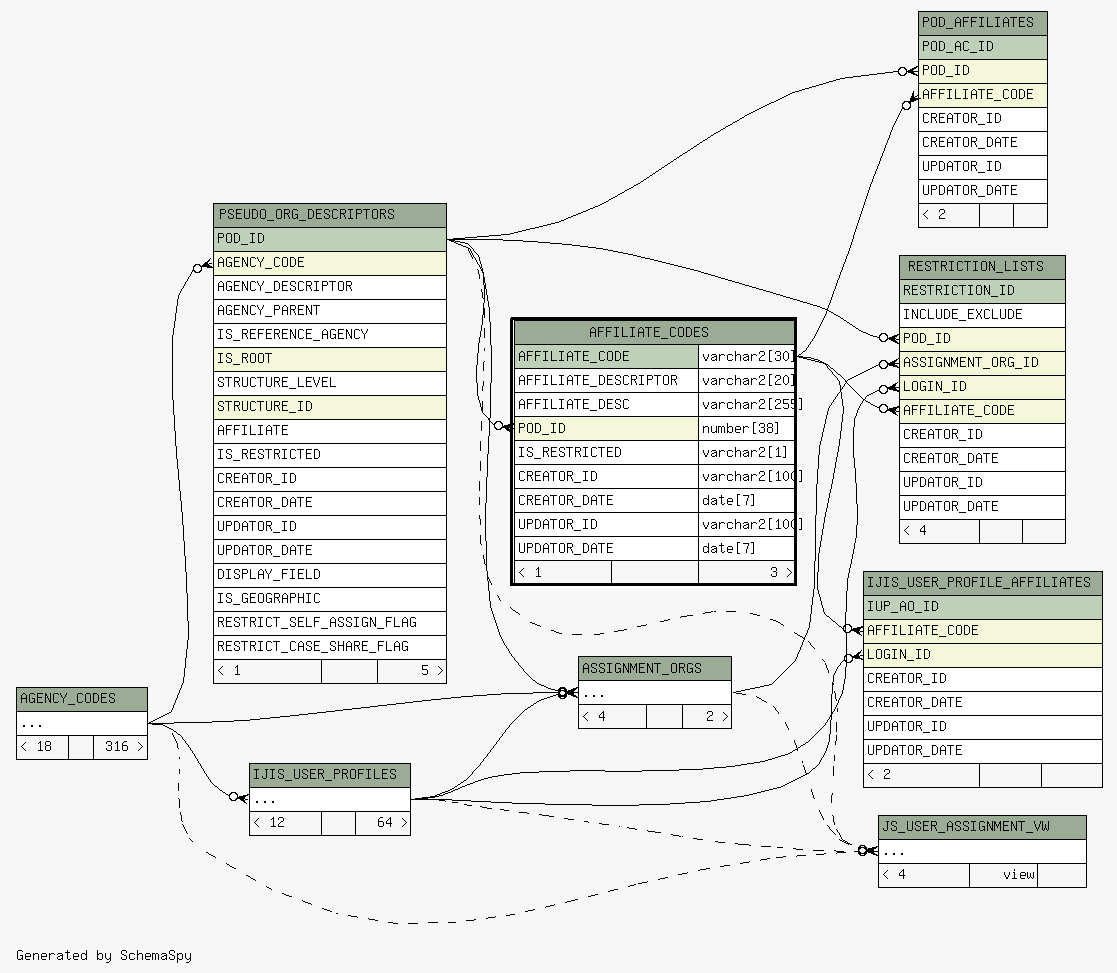Click the children count 5 in PSEUDO_ORG_DESCRIPTORS
This screenshot has height=973, width=1117.
pos(412,671)
